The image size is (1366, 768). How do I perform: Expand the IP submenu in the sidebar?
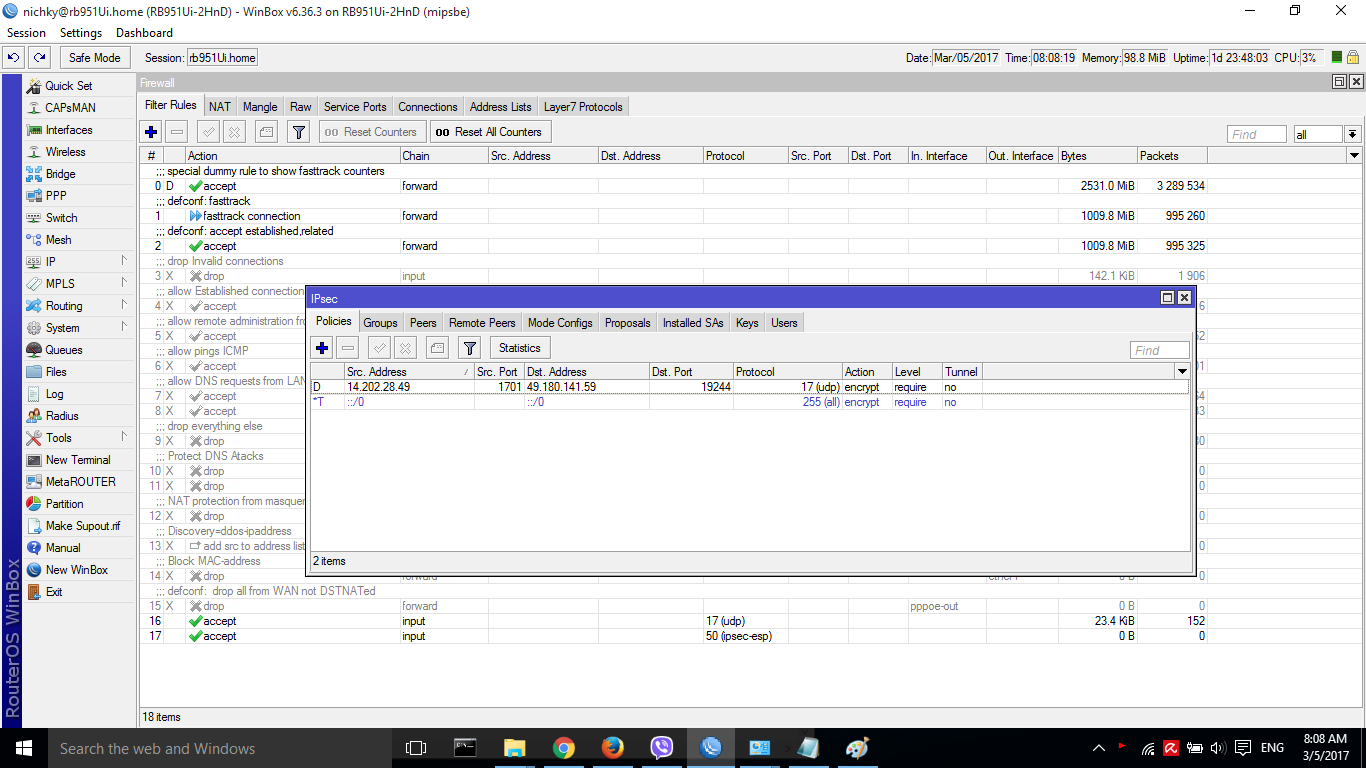51,262
